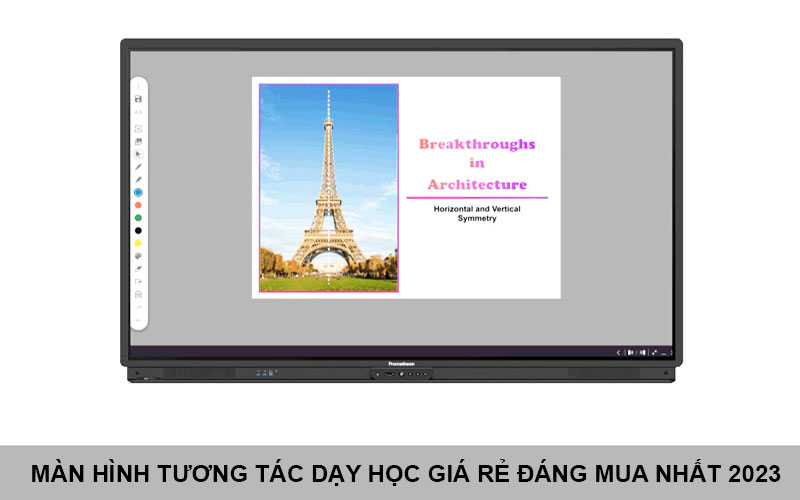This screenshot has height=500, width=800.
Task: Pick the red-orange pen color
Action: point(138,205)
